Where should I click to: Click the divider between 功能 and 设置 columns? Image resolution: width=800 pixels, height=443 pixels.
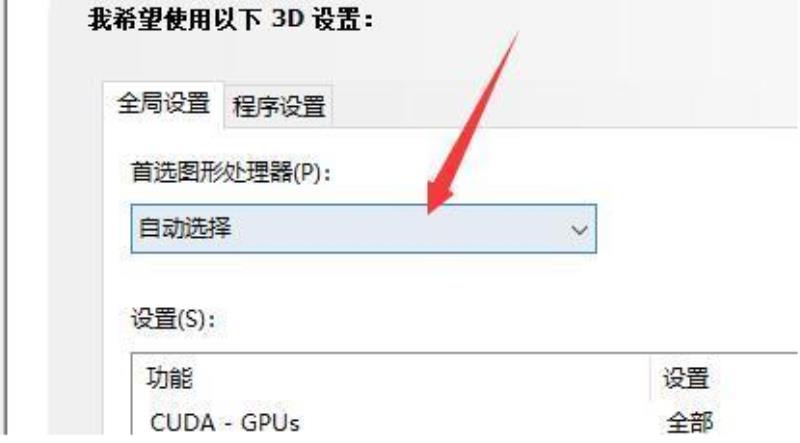[x=650, y=378]
